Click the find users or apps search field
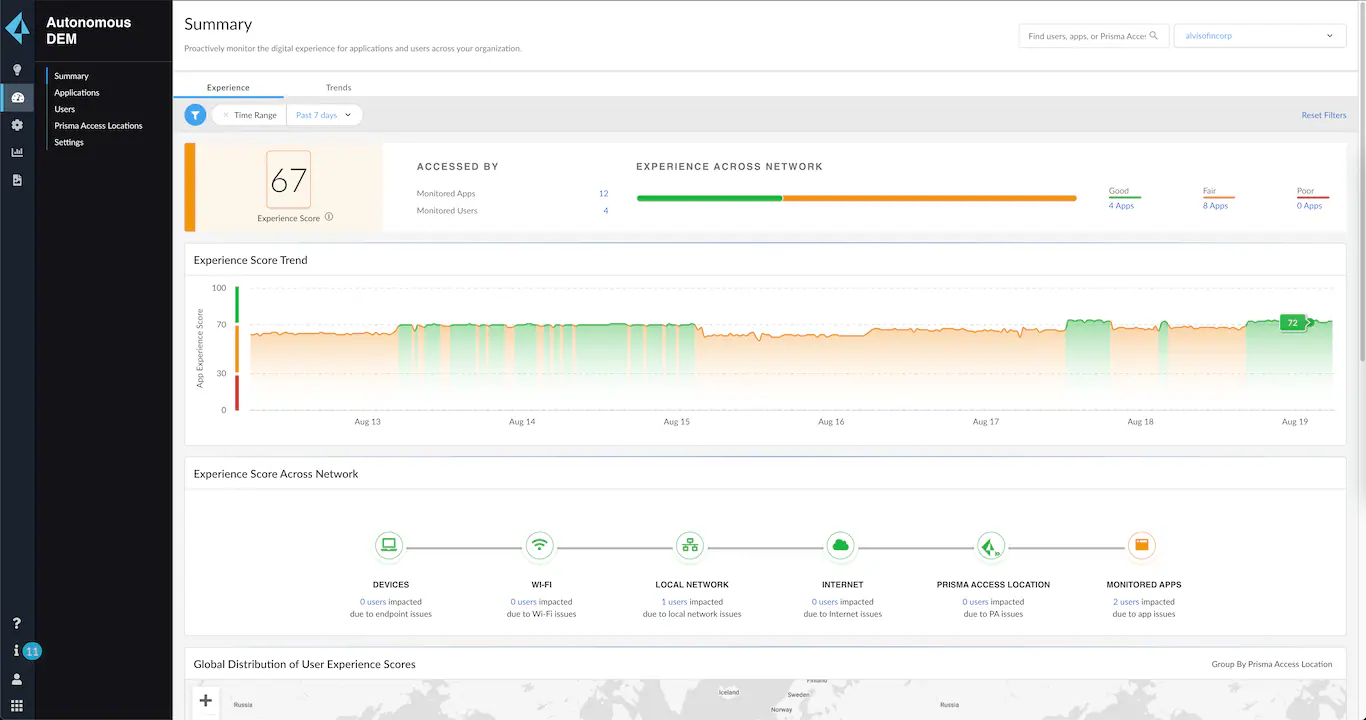1366x720 pixels. [1087, 36]
